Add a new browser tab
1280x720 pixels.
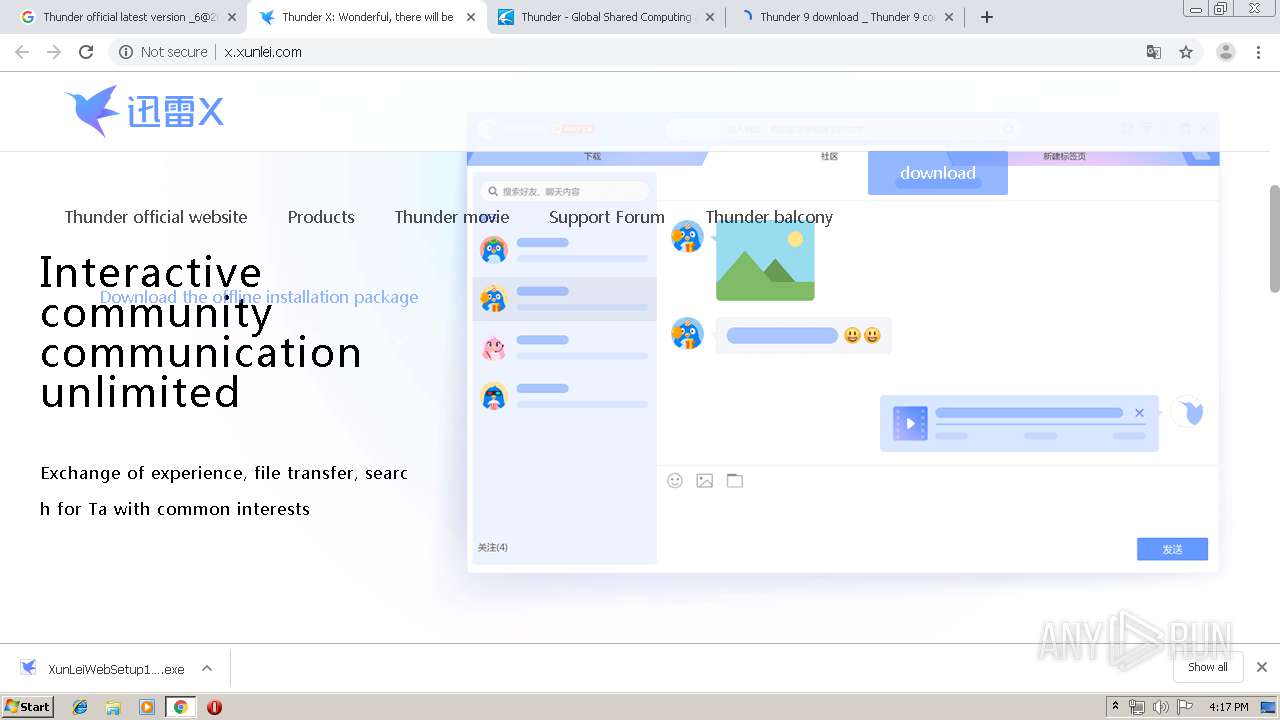tap(986, 17)
